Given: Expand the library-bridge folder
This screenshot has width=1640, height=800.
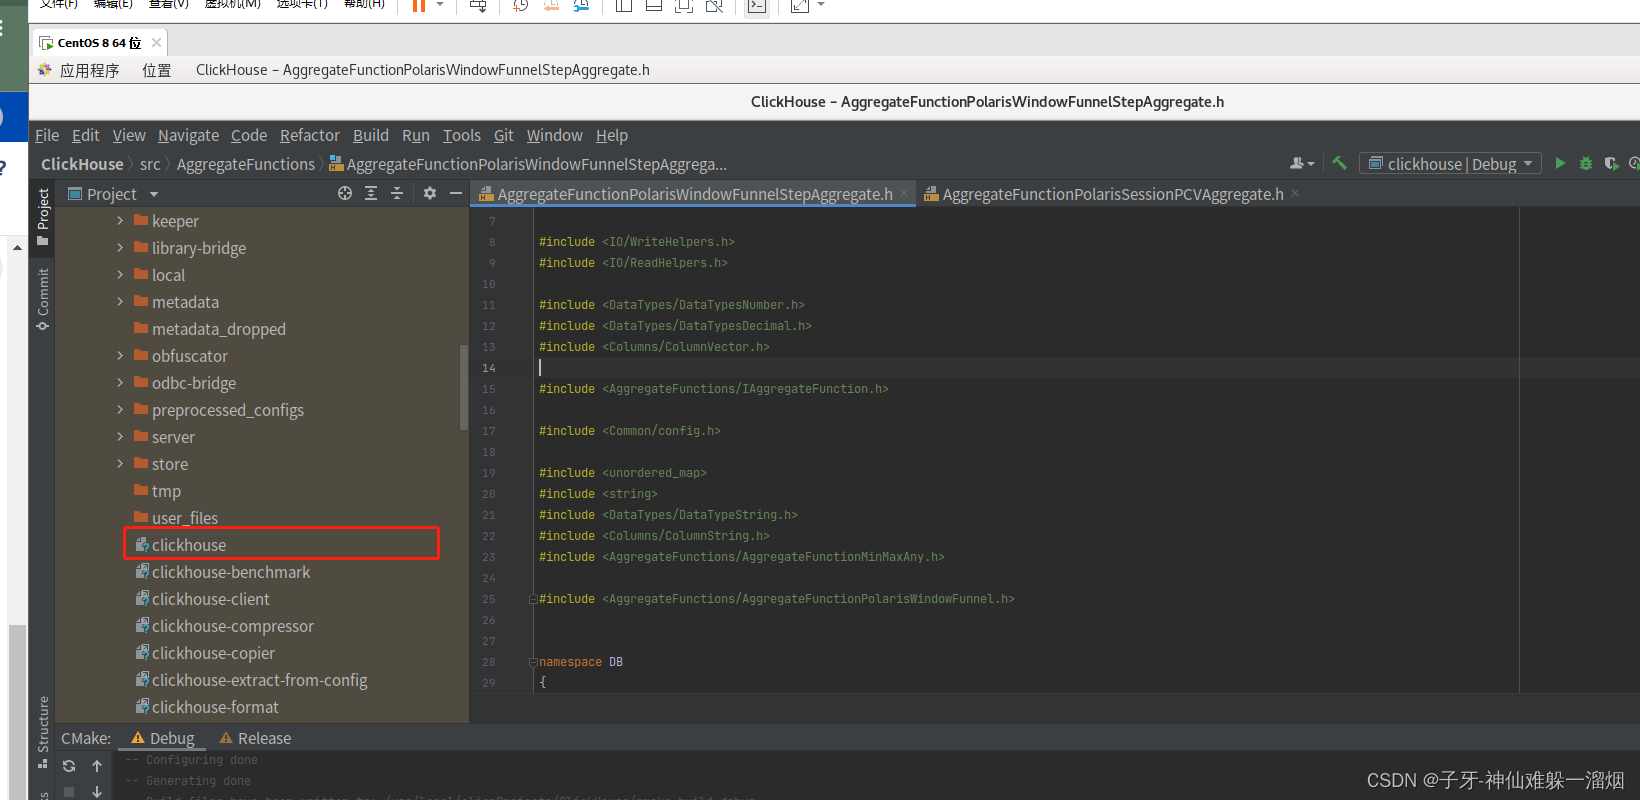Looking at the screenshot, I should tap(120, 247).
